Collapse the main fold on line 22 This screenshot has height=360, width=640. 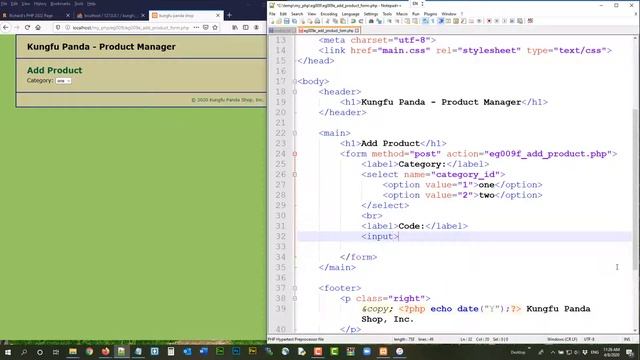point(295,133)
